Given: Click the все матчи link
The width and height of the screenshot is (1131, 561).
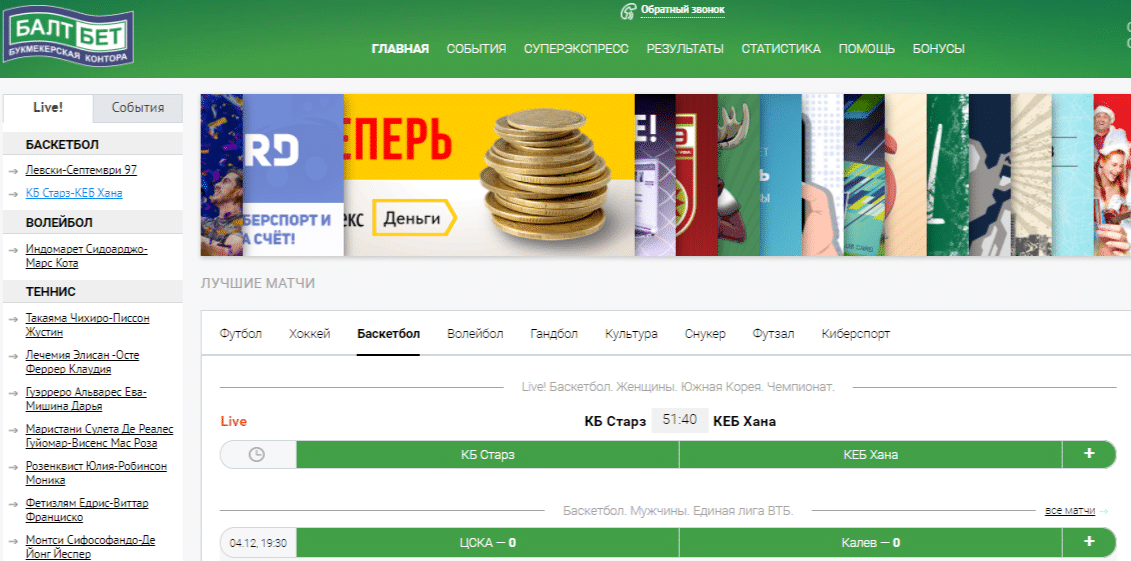Looking at the screenshot, I should click(x=1069, y=511).
